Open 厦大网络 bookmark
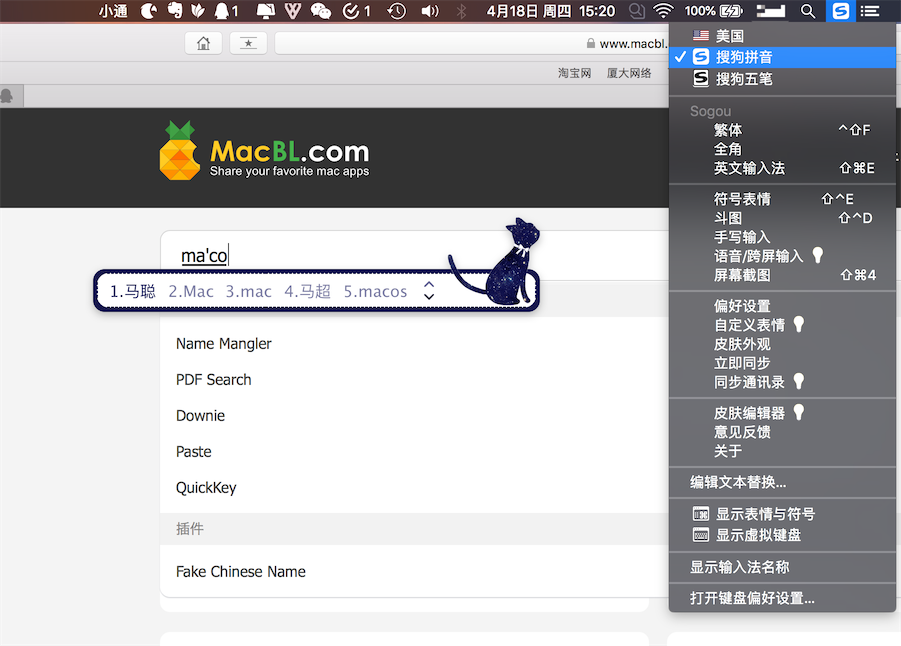 (629, 73)
